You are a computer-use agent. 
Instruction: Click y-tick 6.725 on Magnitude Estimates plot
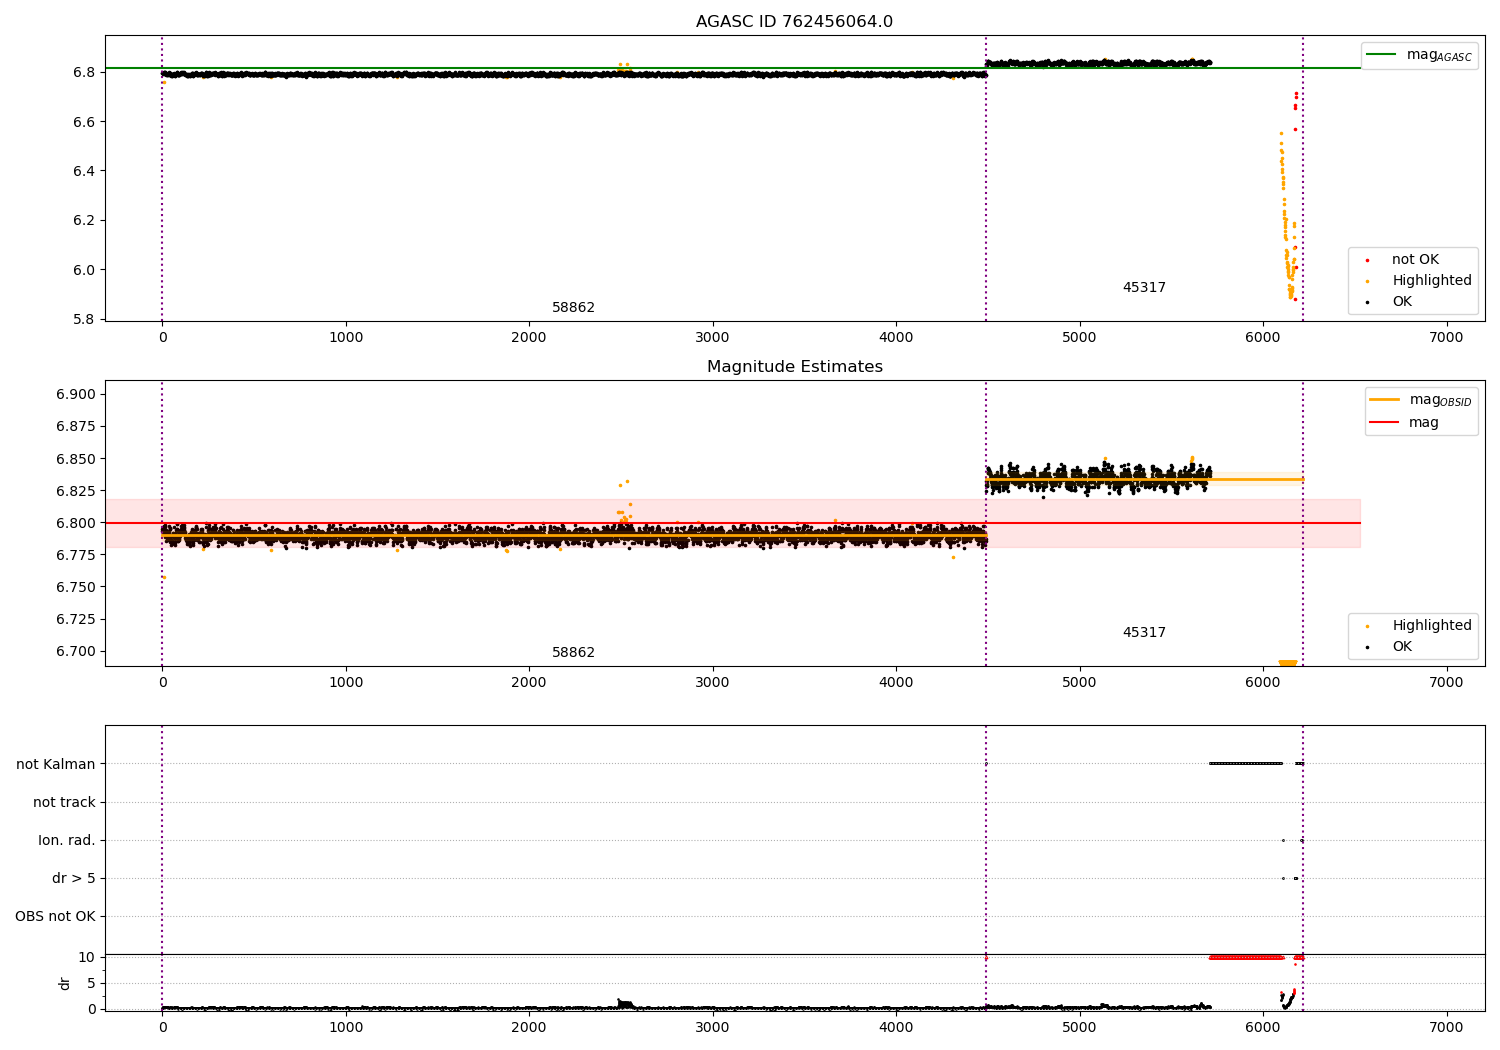pos(76,620)
